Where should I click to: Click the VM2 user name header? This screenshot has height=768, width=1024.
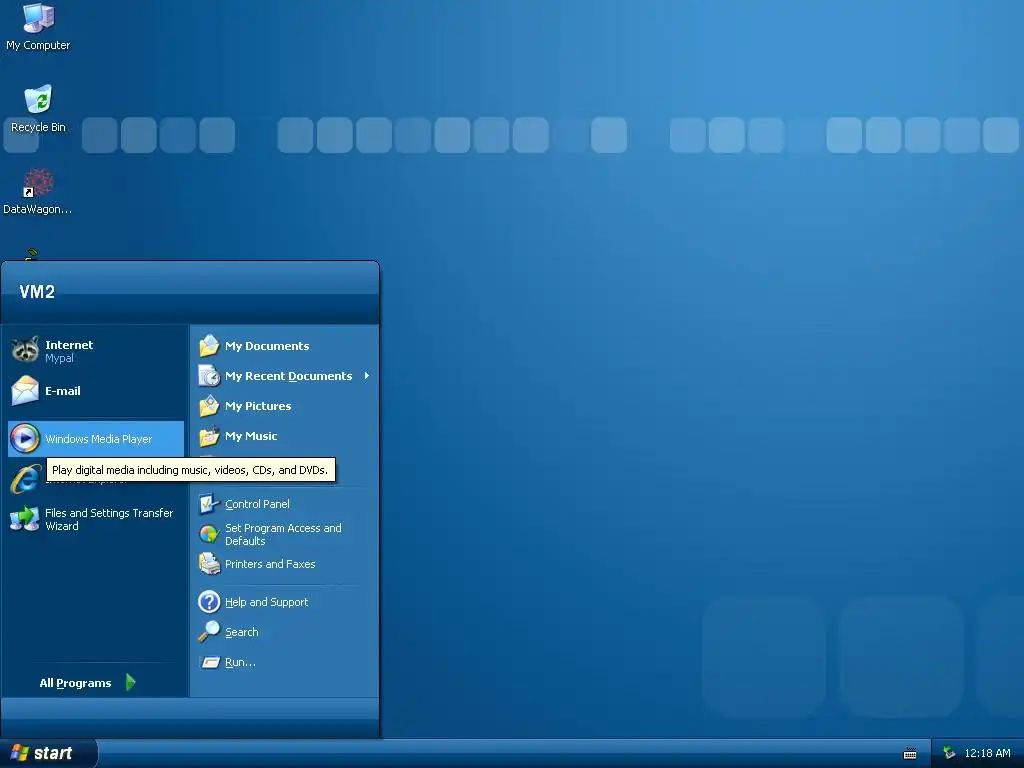pyautogui.click(x=37, y=291)
